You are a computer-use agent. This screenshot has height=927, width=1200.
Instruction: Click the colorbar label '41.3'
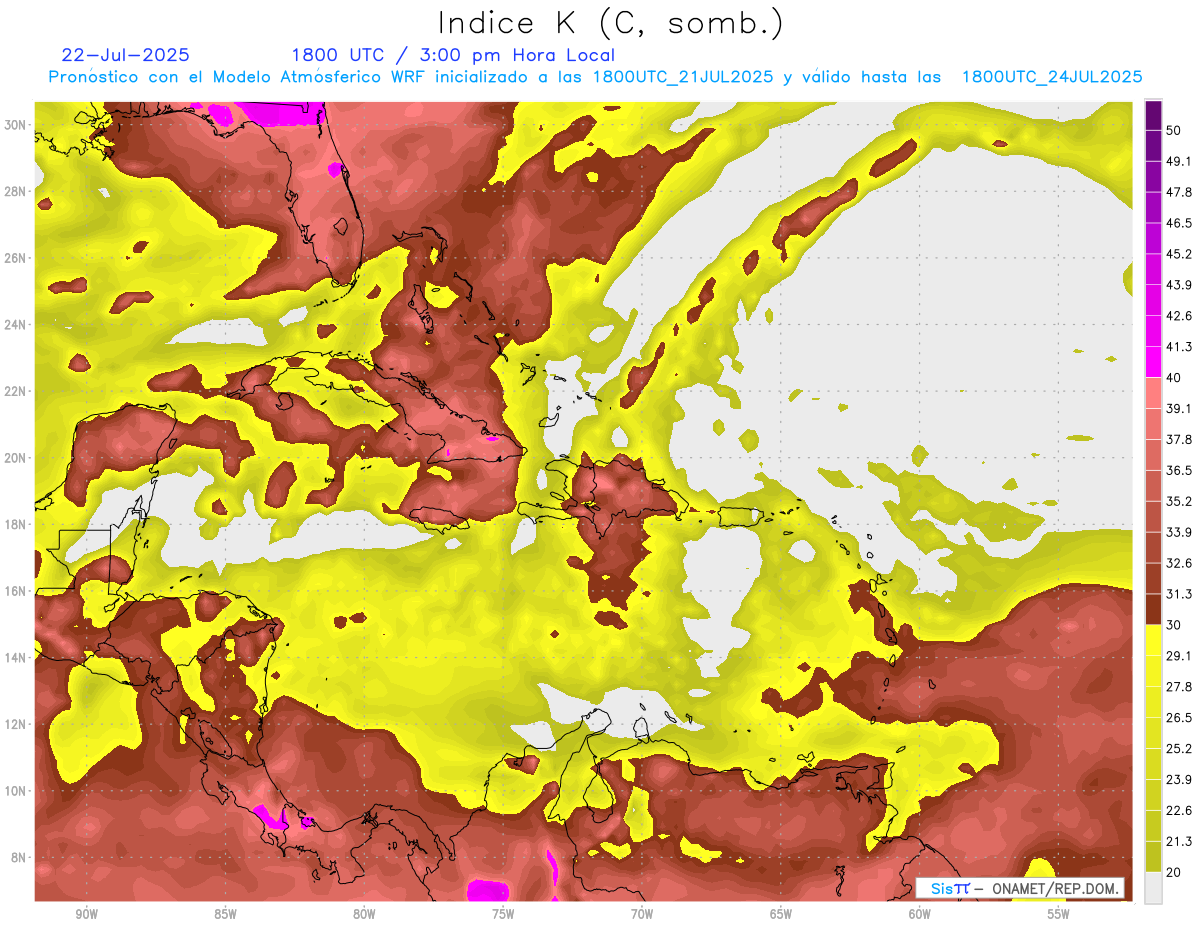[x=1178, y=347]
